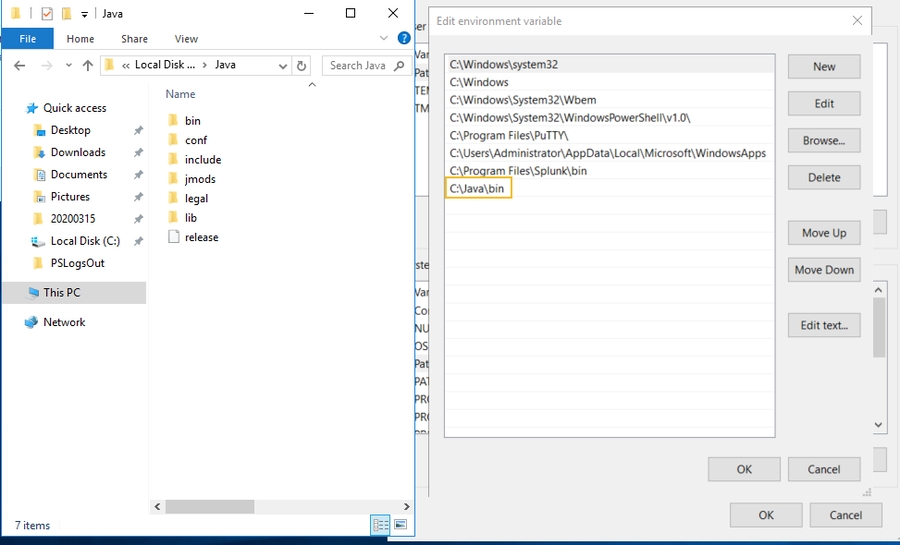
Task: Open the Customize Quick Access Toolbar dropdown
Action: (x=84, y=14)
